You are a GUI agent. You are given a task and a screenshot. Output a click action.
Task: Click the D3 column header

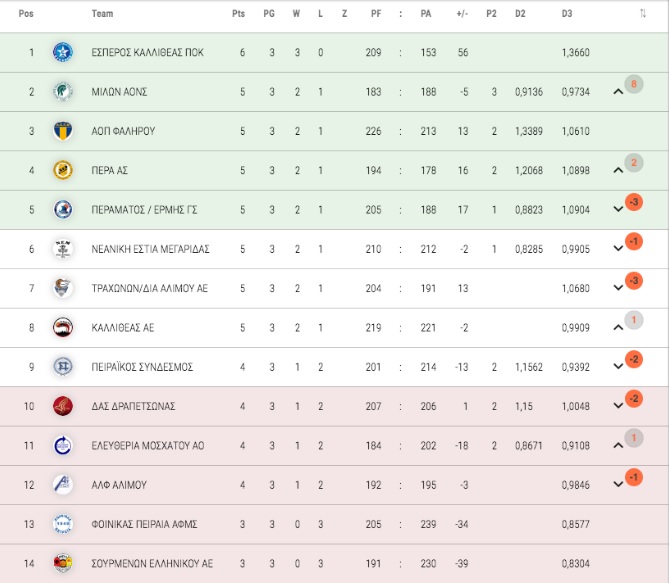(x=567, y=14)
